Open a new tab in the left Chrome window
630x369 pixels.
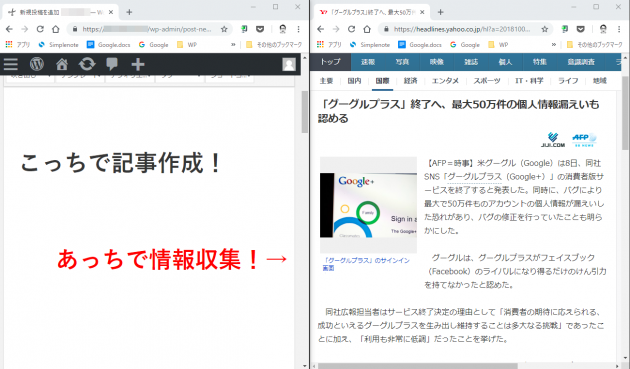point(129,12)
